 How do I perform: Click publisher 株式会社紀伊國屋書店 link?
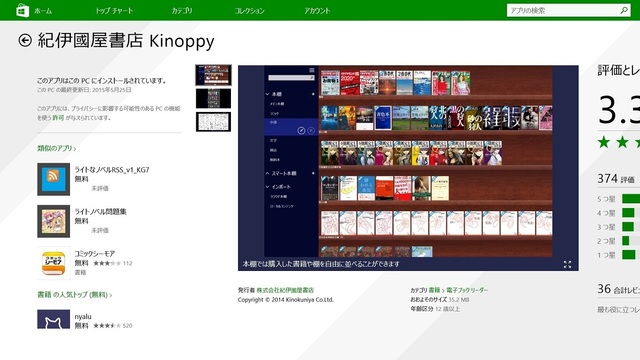point(285,290)
